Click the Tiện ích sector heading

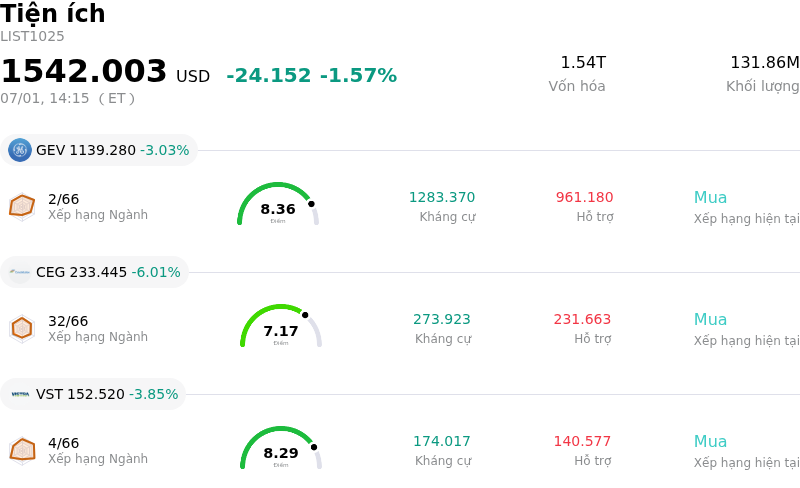[x=53, y=13]
